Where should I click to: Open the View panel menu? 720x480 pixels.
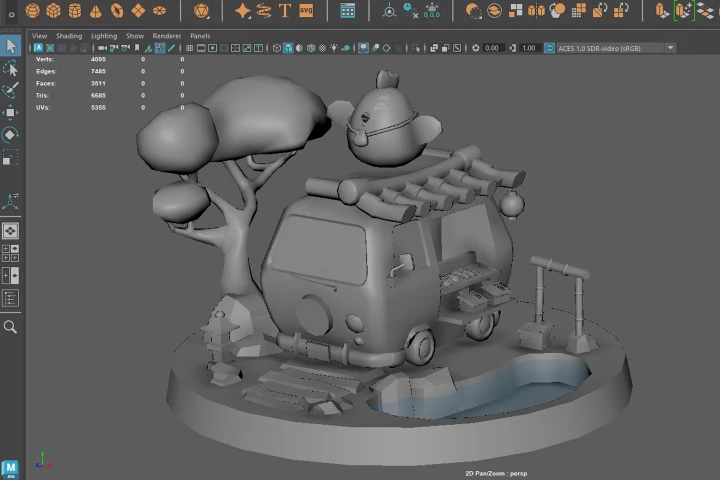tap(39, 36)
